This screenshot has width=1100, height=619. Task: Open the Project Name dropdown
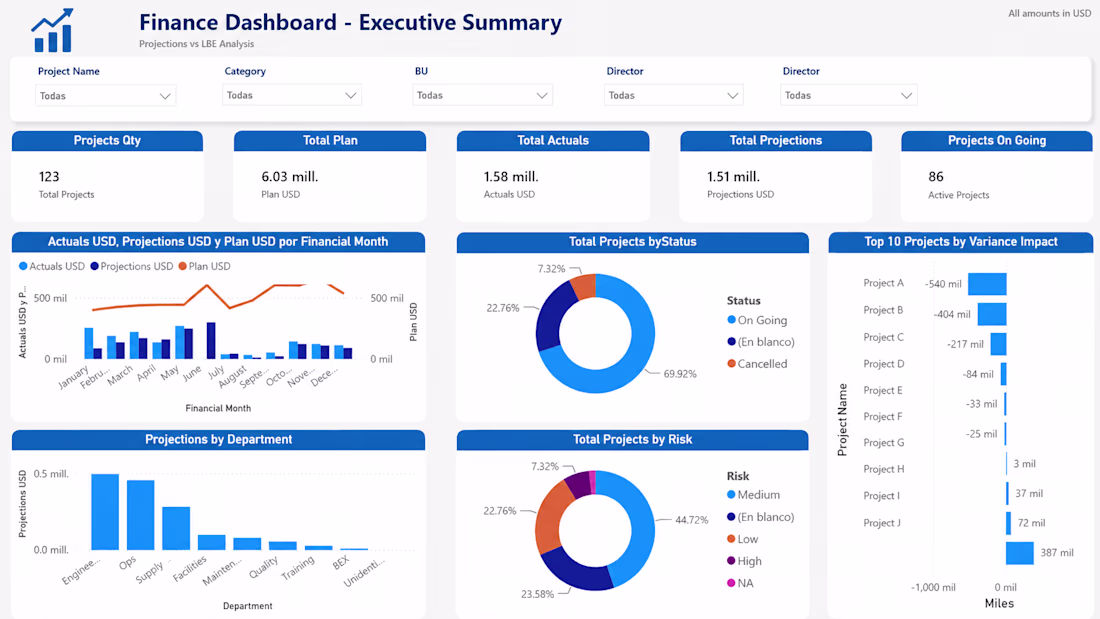pos(105,95)
